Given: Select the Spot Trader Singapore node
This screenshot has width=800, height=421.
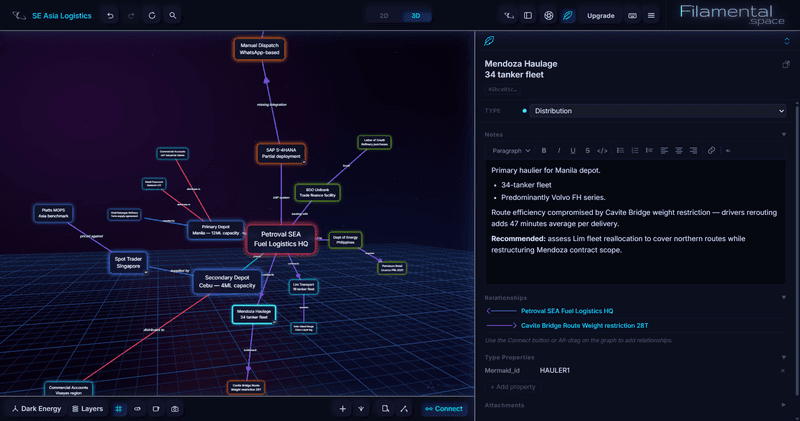Looking at the screenshot, I should point(128,262).
